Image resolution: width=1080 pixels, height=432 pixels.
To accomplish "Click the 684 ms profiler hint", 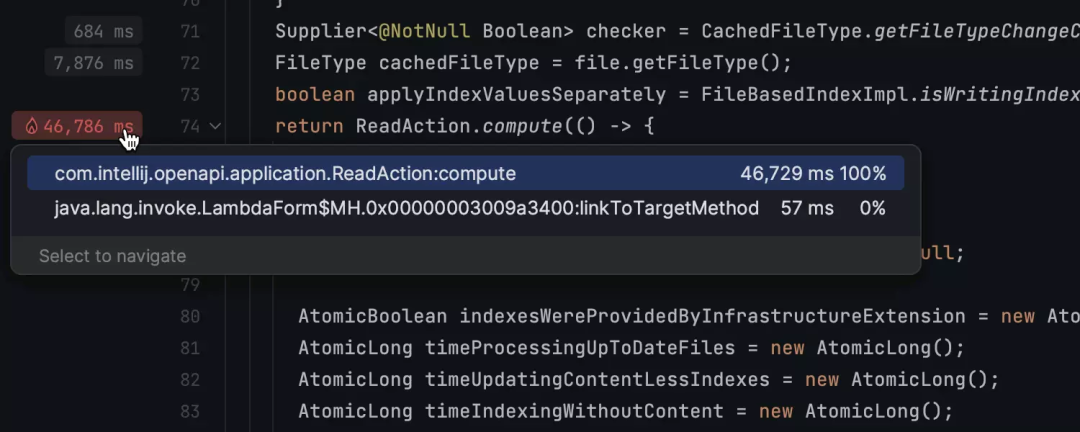I will pyautogui.click(x=103, y=32).
